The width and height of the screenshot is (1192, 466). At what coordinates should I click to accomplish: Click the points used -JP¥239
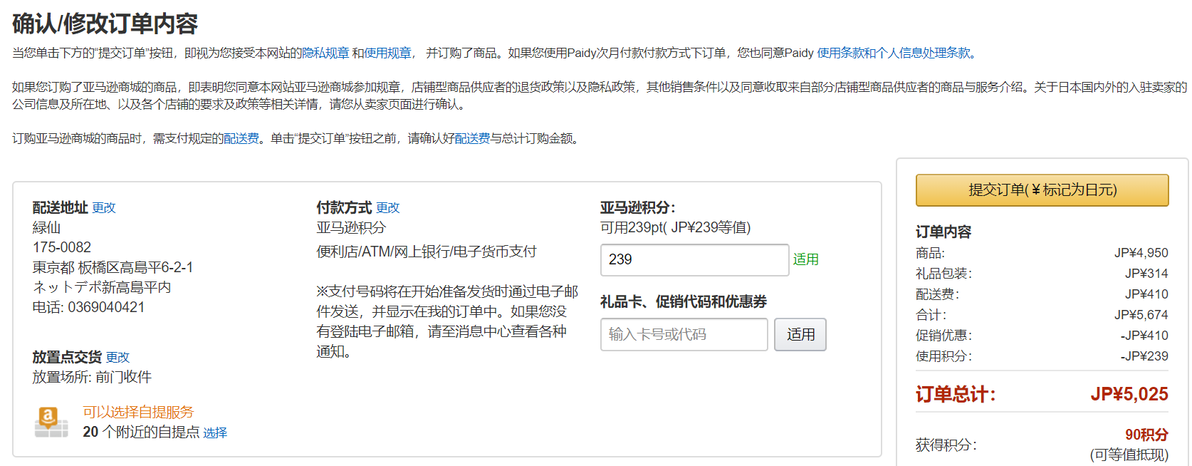[1144, 356]
